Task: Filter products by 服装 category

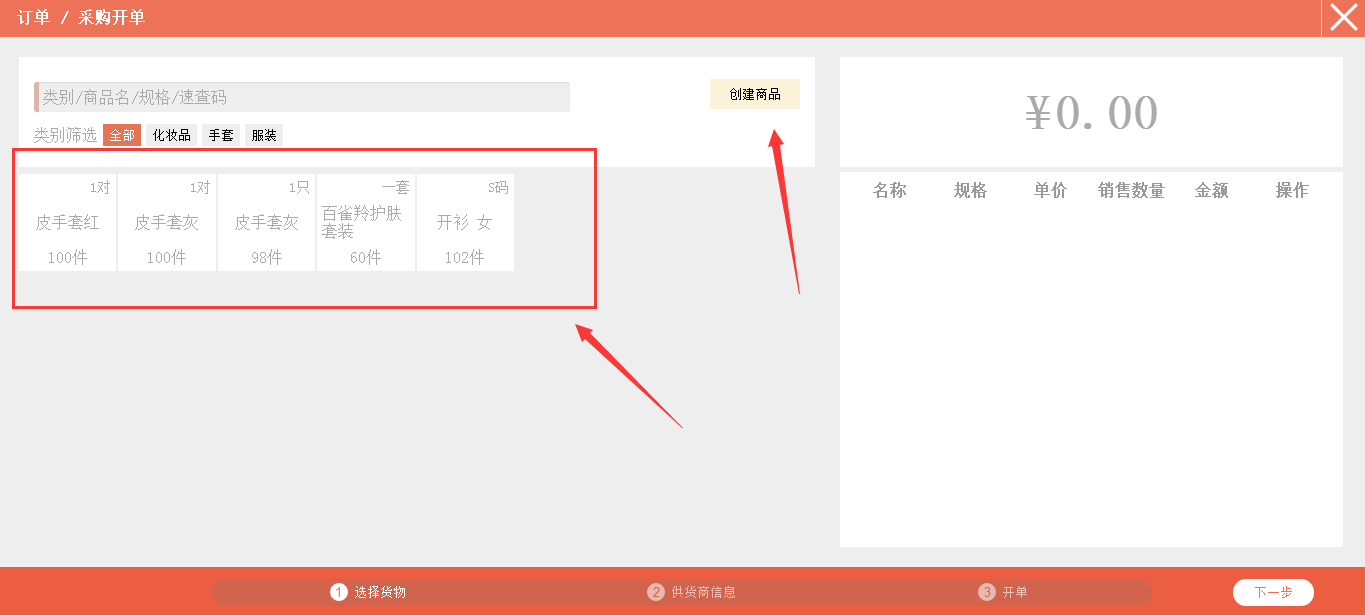Action: [x=264, y=135]
